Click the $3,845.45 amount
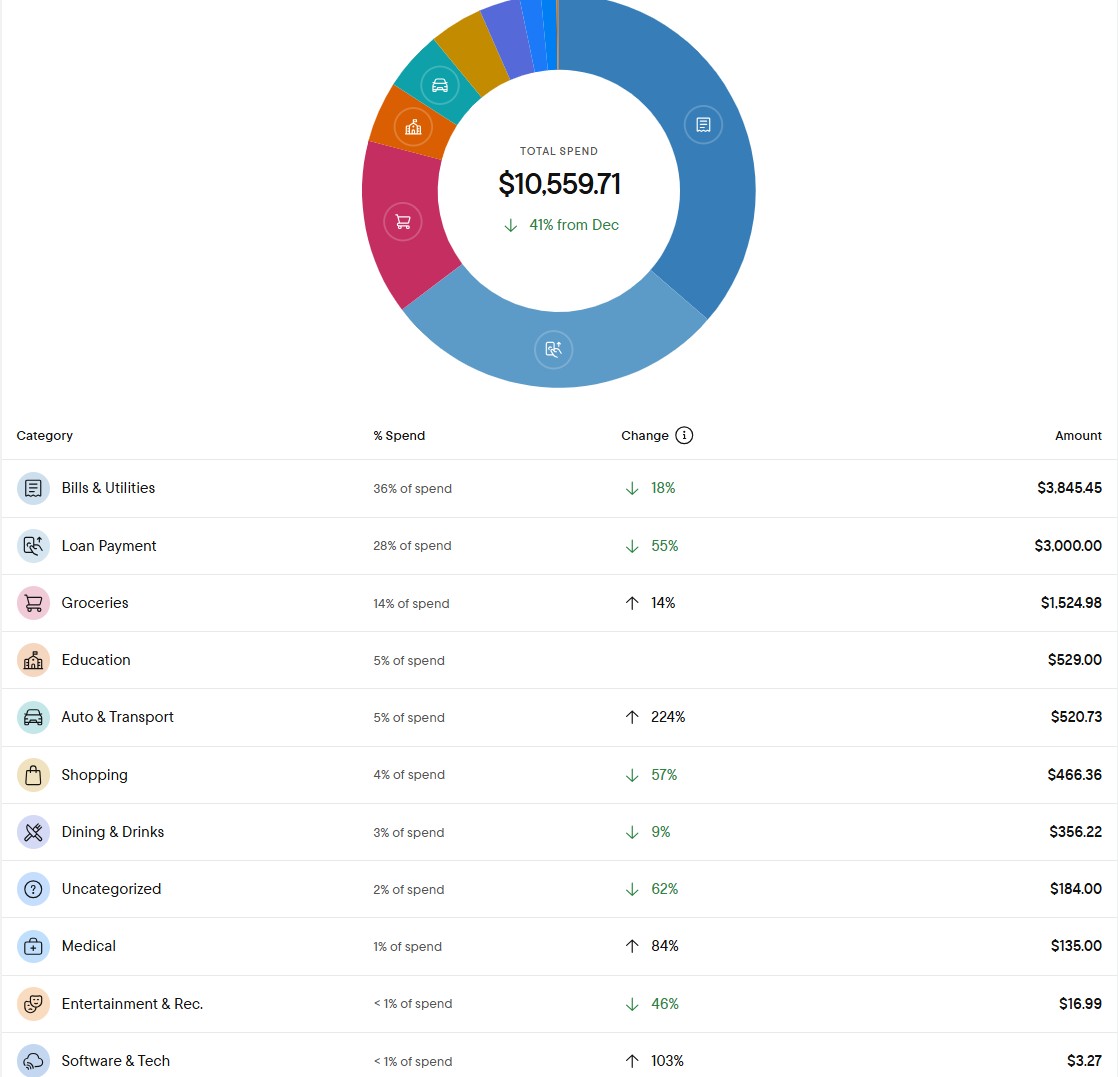 pos(1069,488)
